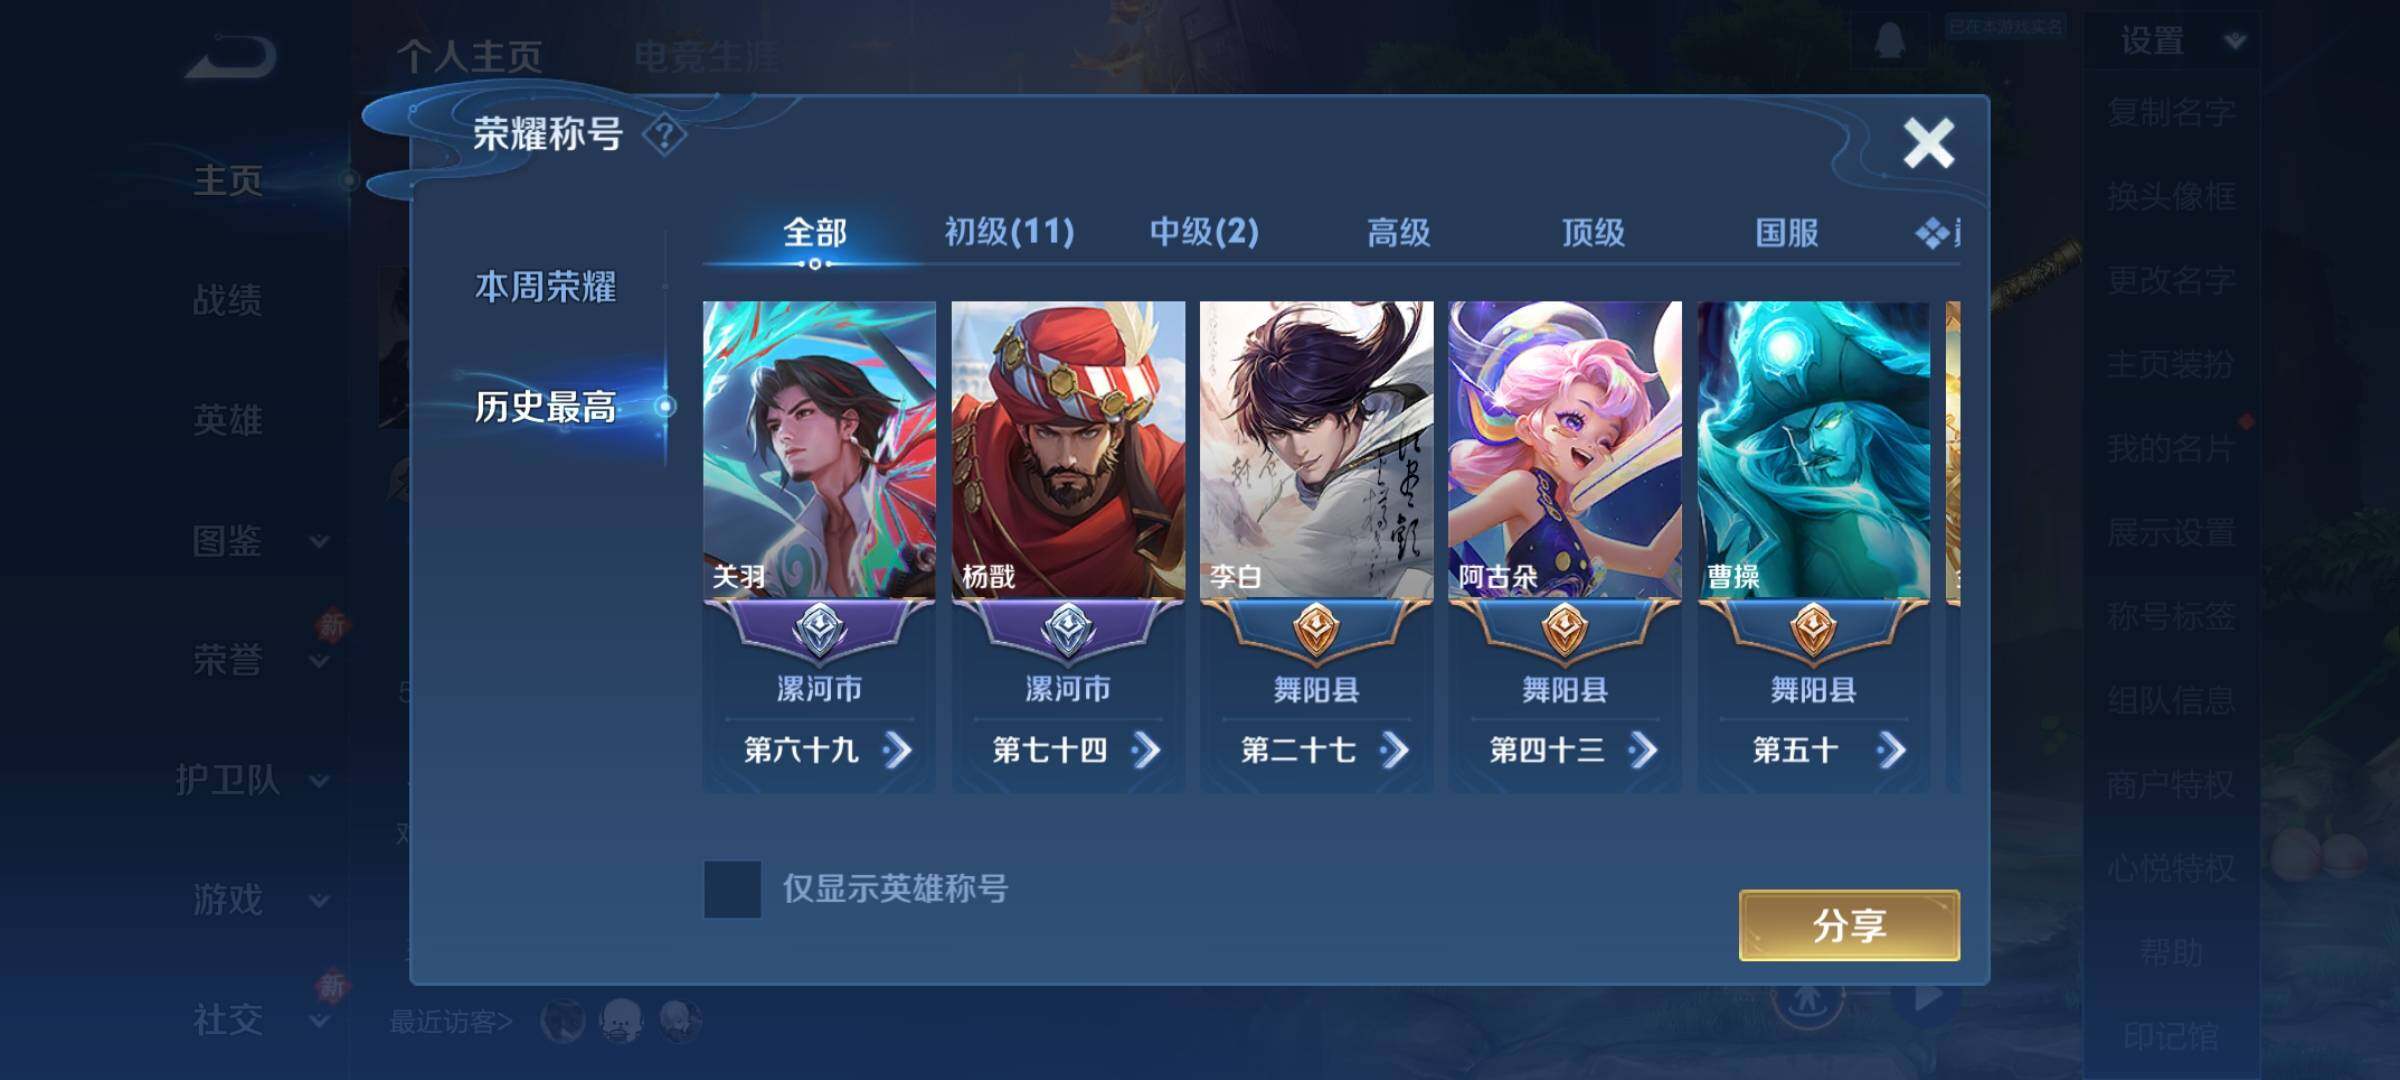
Task: Select 本周荣耀 in the left list
Action: (x=545, y=288)
